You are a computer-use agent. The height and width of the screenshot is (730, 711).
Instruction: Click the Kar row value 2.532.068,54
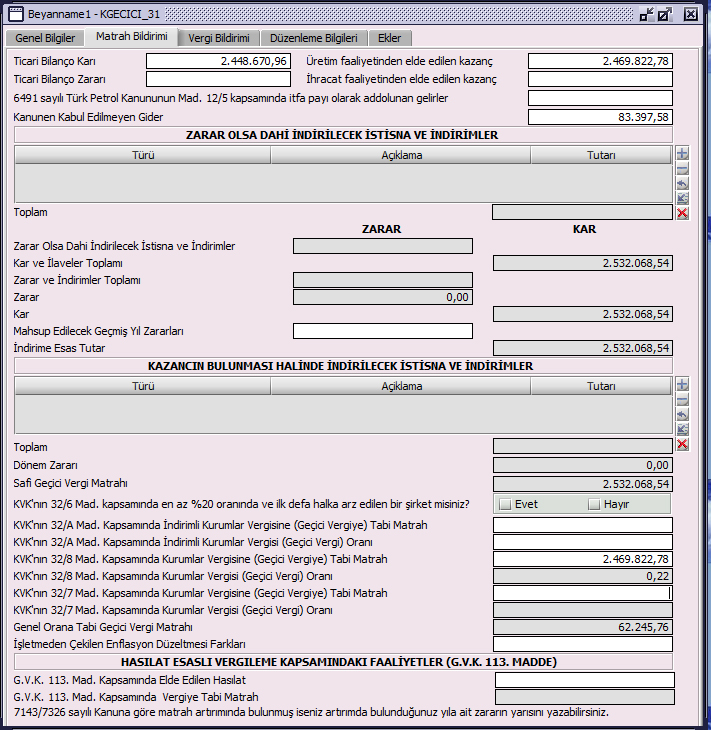(x=583, y=314)
